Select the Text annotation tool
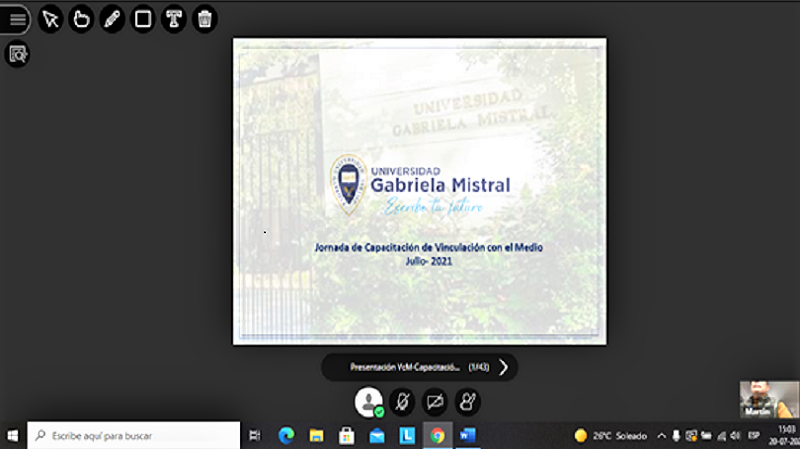This screenshot has height=449, width=800. click(174, 19)
